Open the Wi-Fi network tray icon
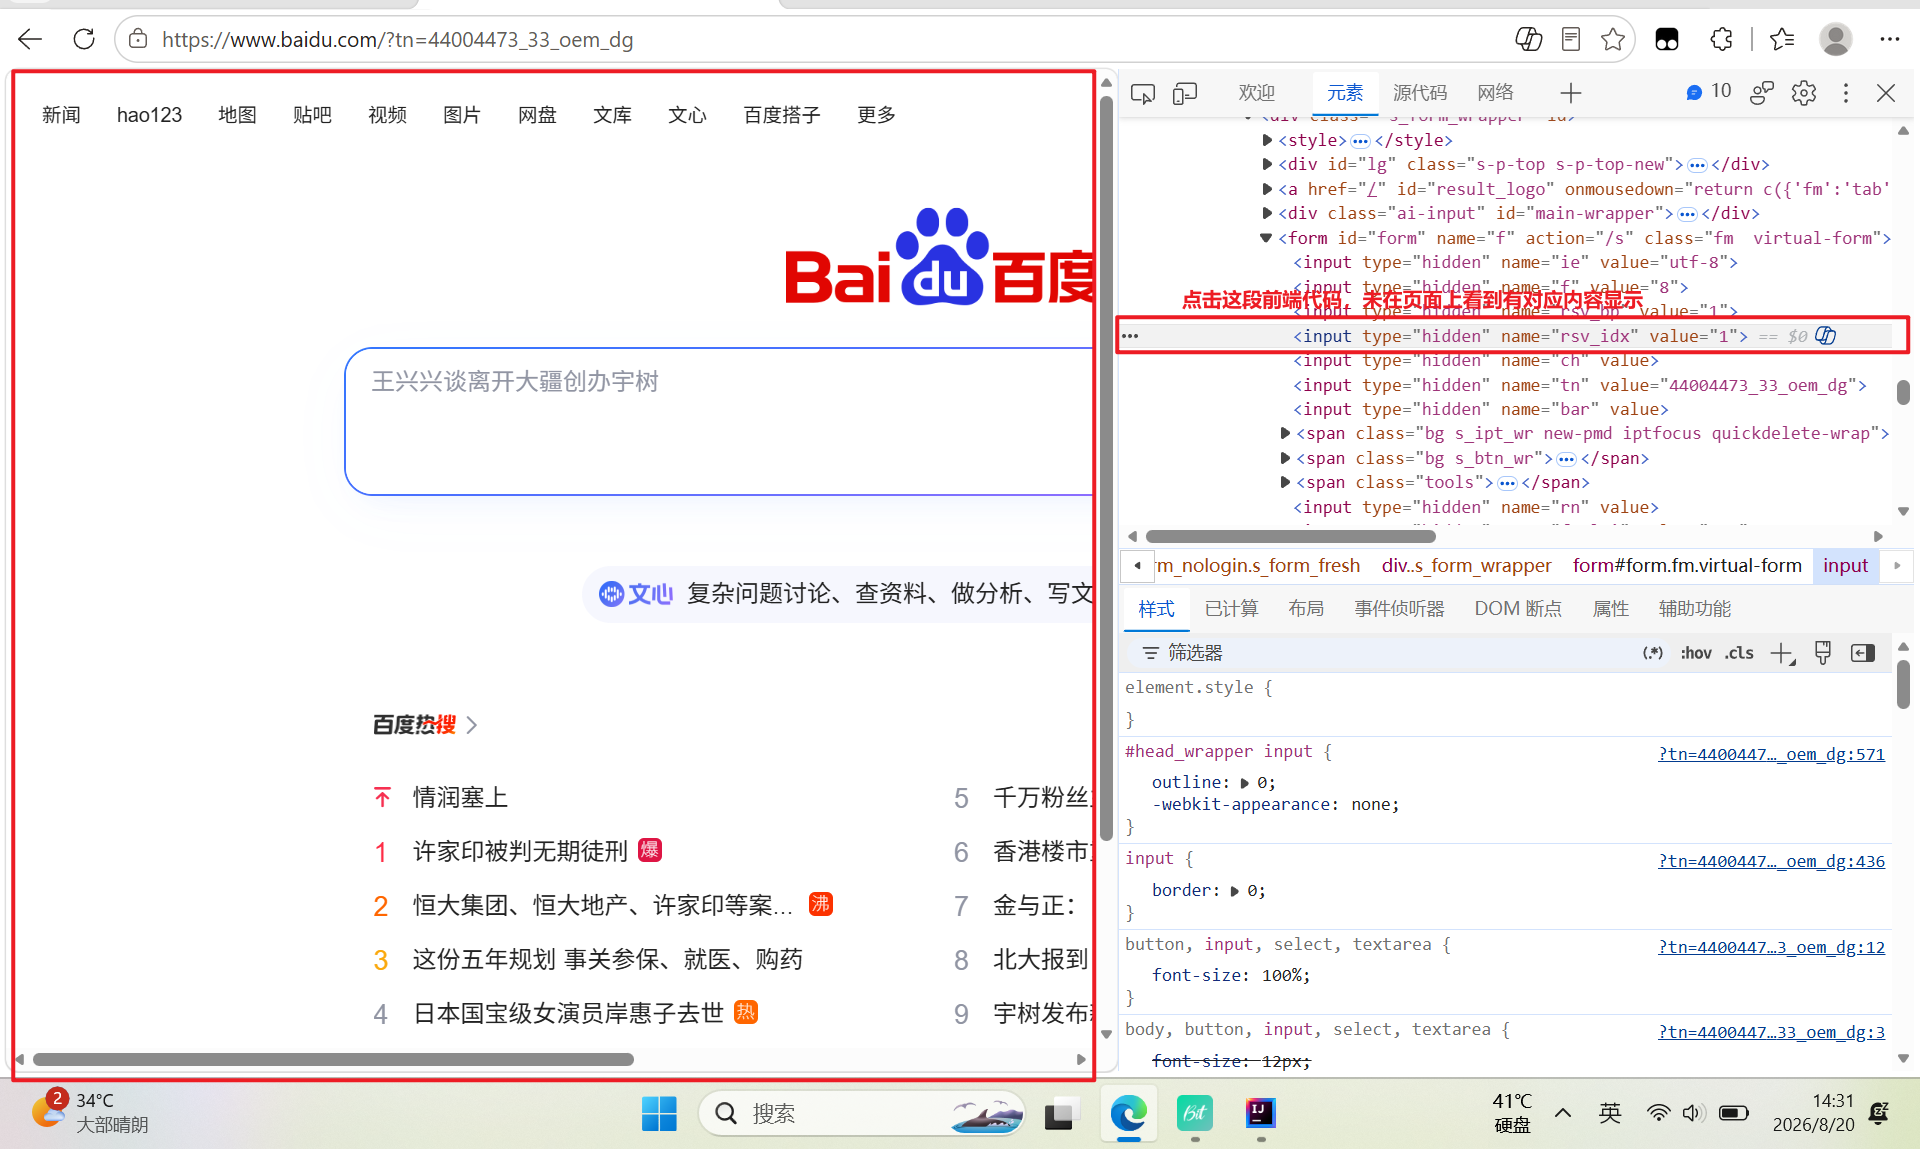The height and width of the screenshot is (1149, 1920). [x=1658, y=1113]
